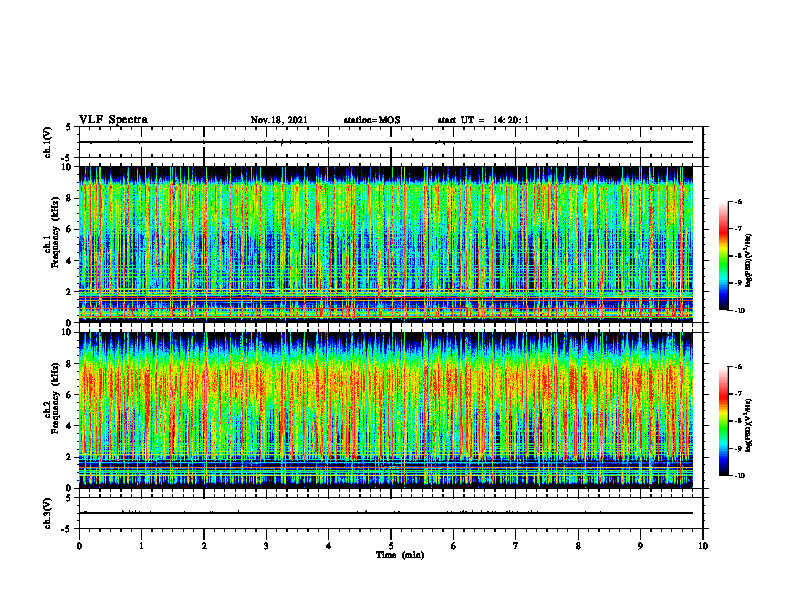Click the ch.1 spectrogram color bar
Viewport: 792px width, 612px height.
pos(723,256)
